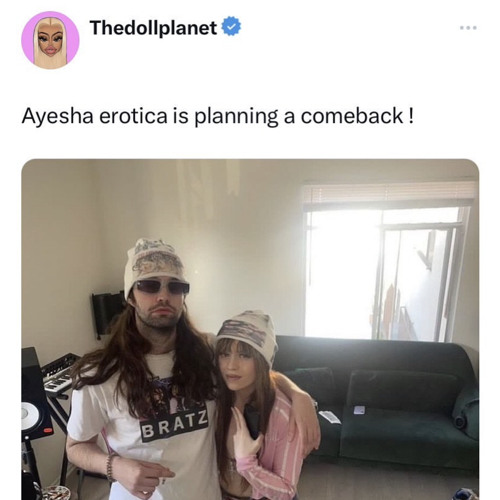Open Thedollplanet profile avatar
Screen dimensions: 500x500
pos(50,40)
